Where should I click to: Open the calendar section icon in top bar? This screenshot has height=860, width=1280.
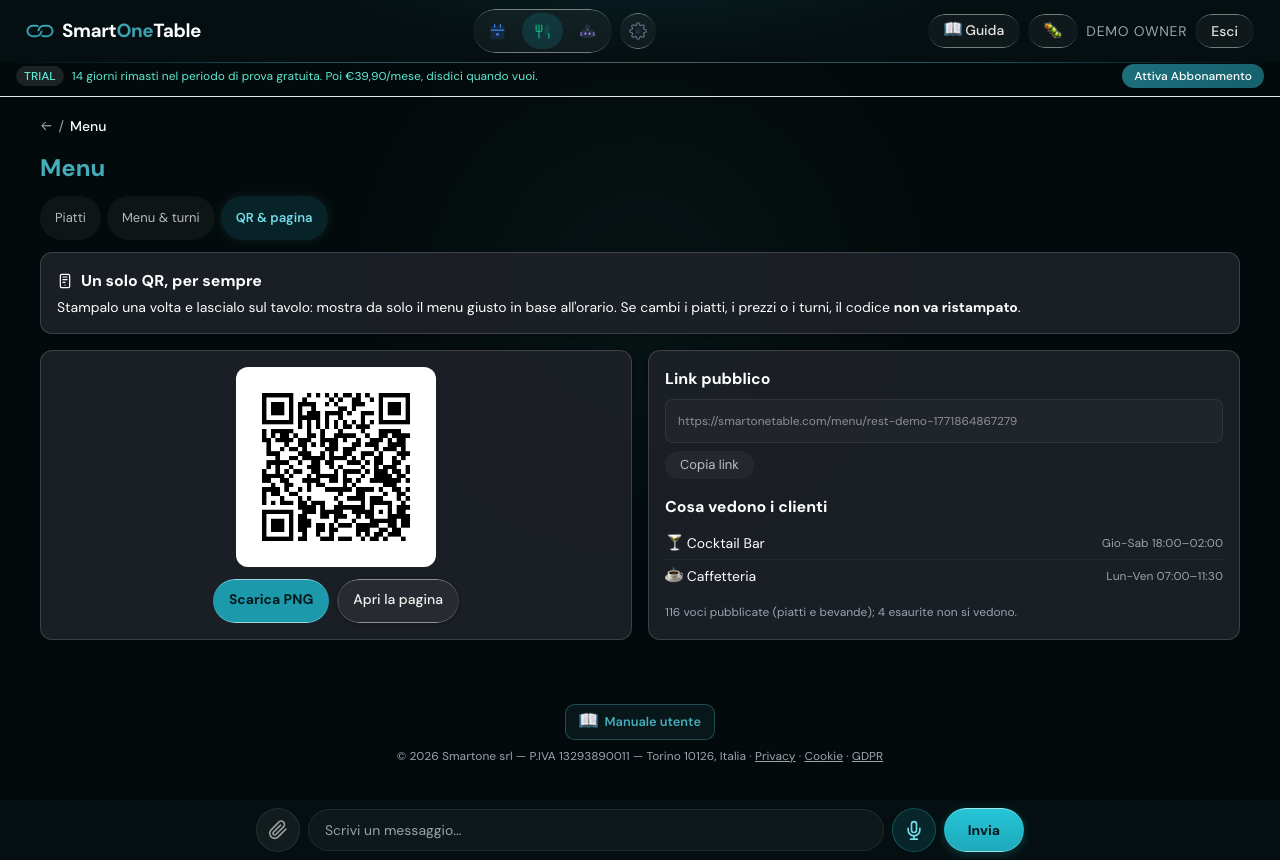pos(497,31)
